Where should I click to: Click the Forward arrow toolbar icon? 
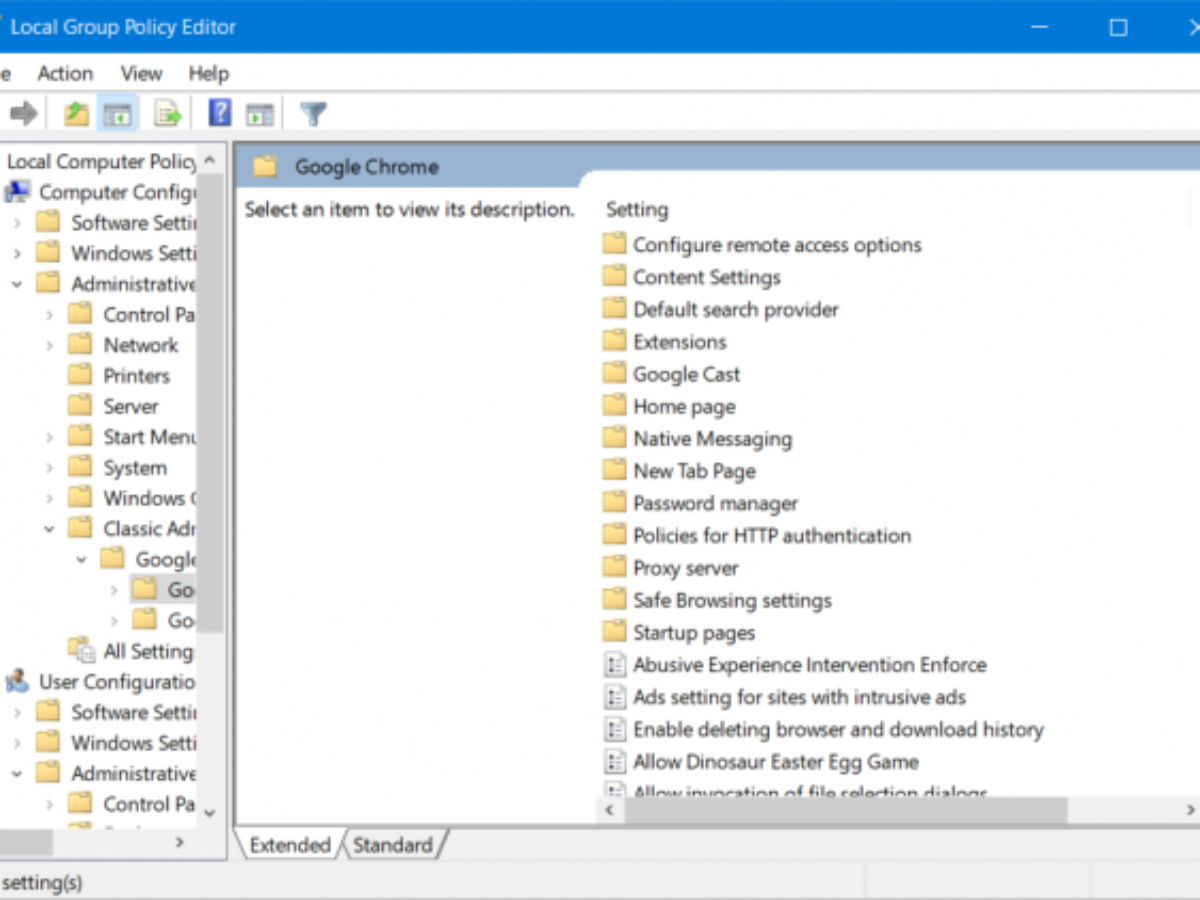pyautogui.click(x=23, y=114)
